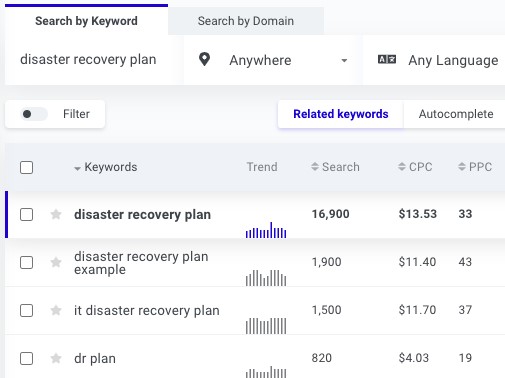Star the 'disaster recovery plan example' keyword
The height and width of the screenshot is (378, 505).
tap(56, 262)
